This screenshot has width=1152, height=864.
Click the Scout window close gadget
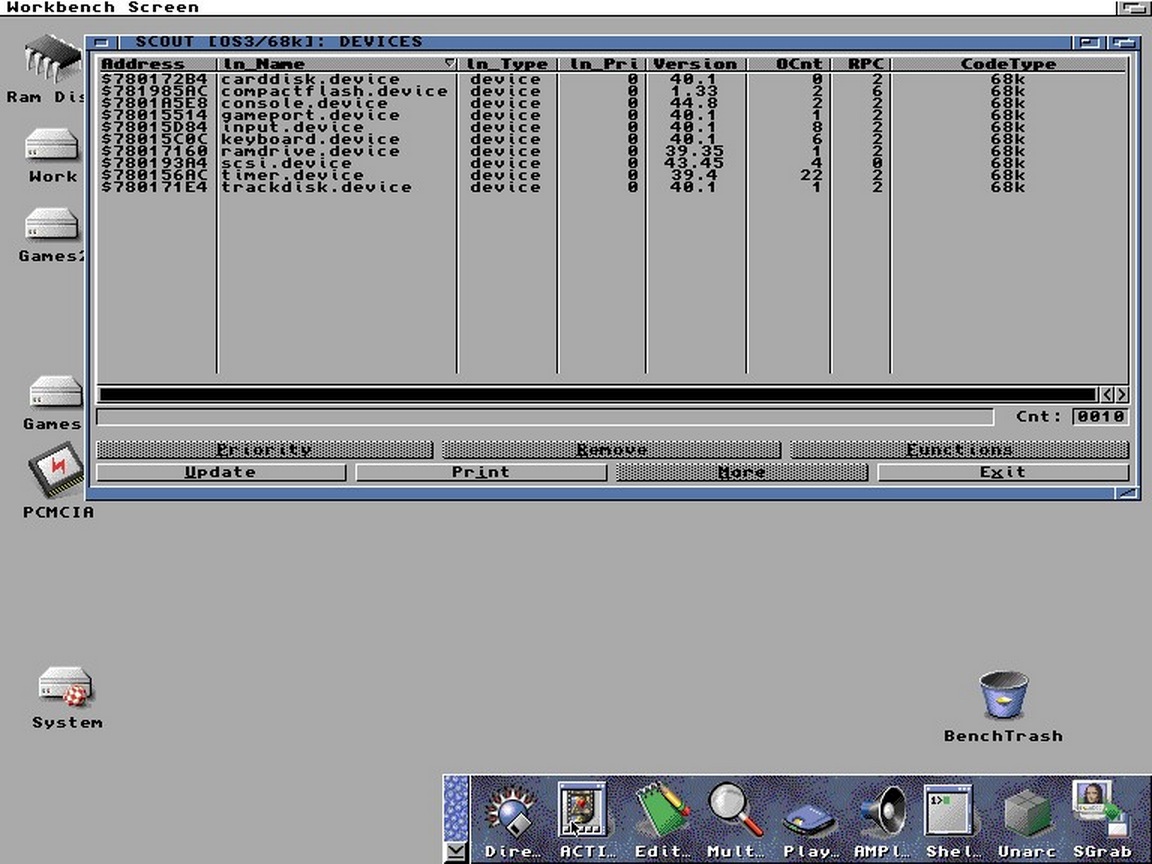click(102, 42)
